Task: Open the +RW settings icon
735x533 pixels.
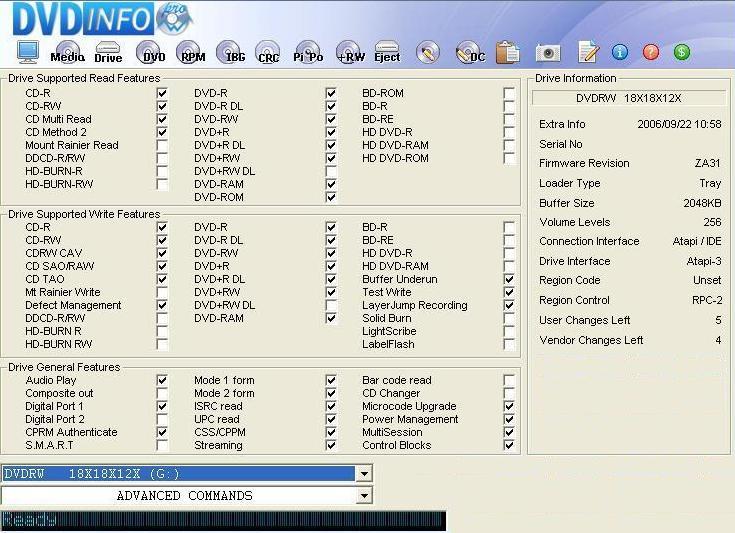Action: (x=350, y=52)
